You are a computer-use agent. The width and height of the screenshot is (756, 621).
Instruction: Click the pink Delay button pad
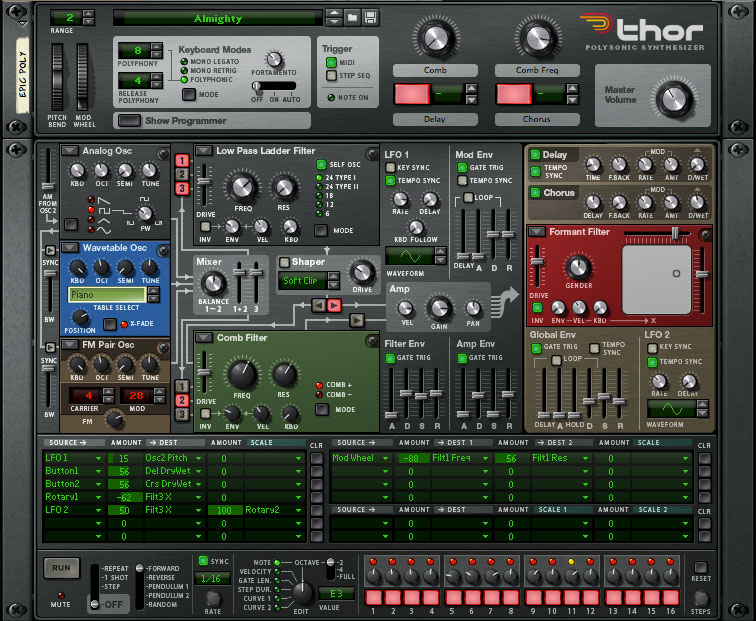[x=412, y=94]
